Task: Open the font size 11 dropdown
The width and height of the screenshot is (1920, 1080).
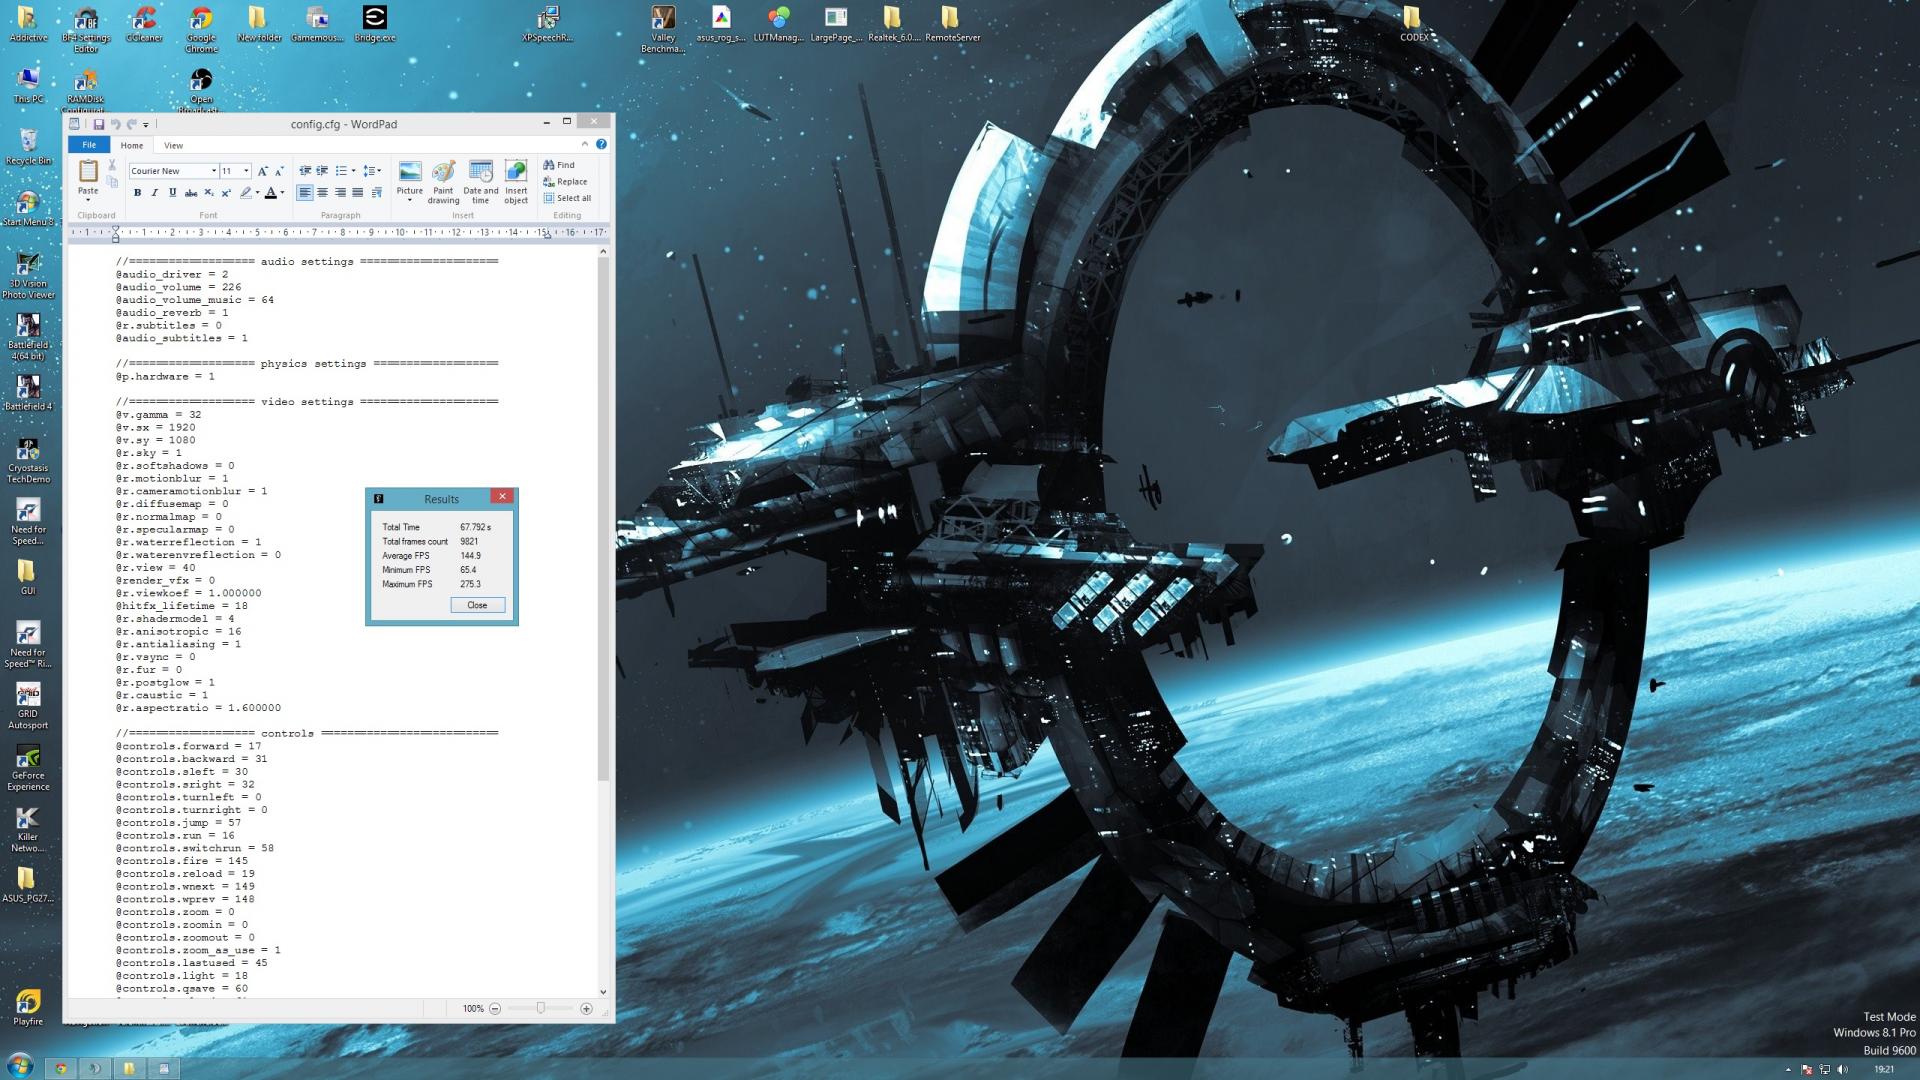Action: tap(246, 171)
